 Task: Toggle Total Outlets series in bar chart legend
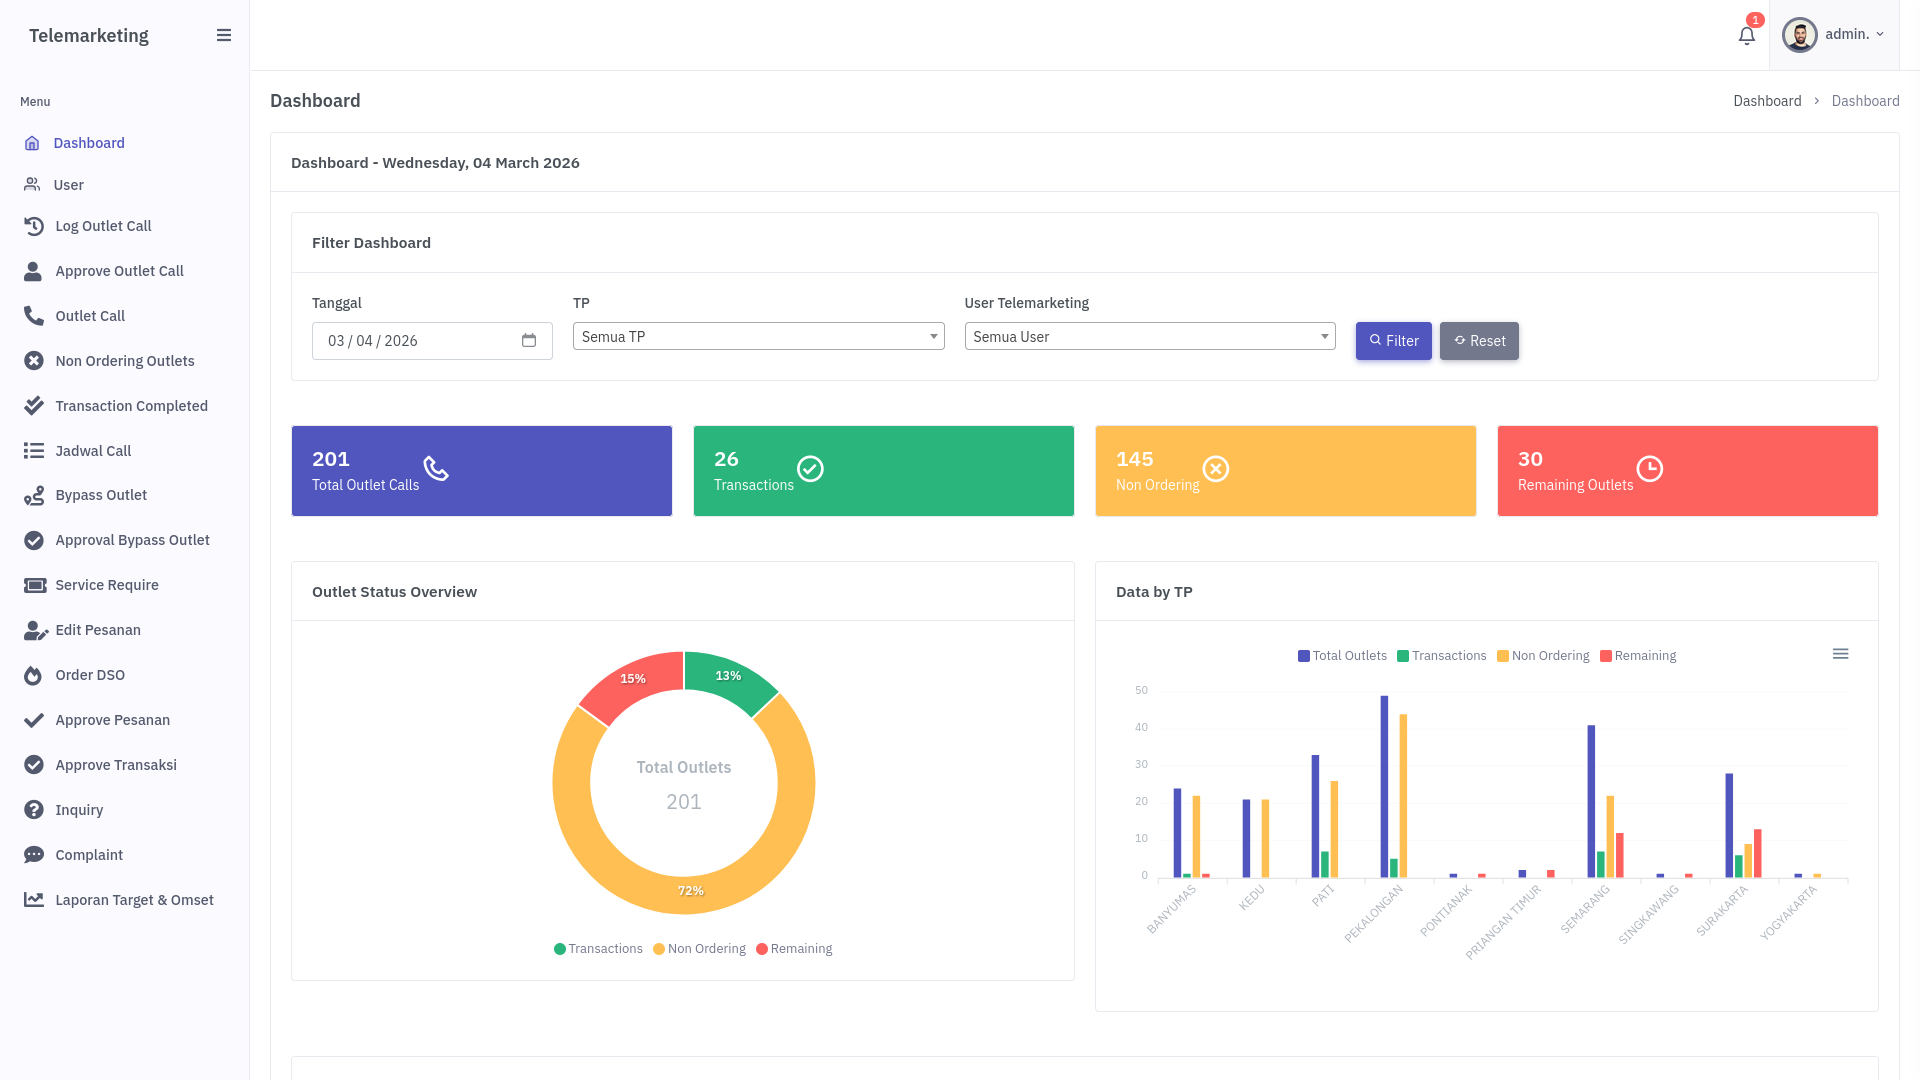coord(1342,656)
